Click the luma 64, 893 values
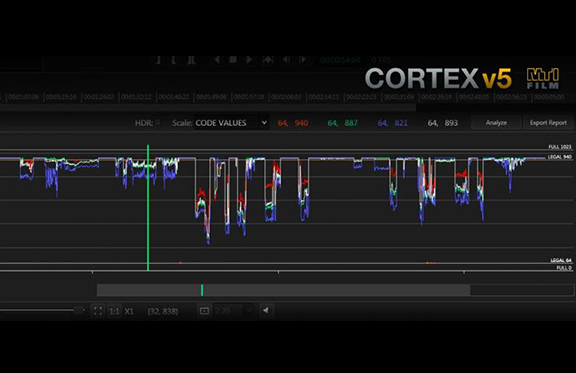The height and width of the screenshot is (373, 576). coord(443,123)
